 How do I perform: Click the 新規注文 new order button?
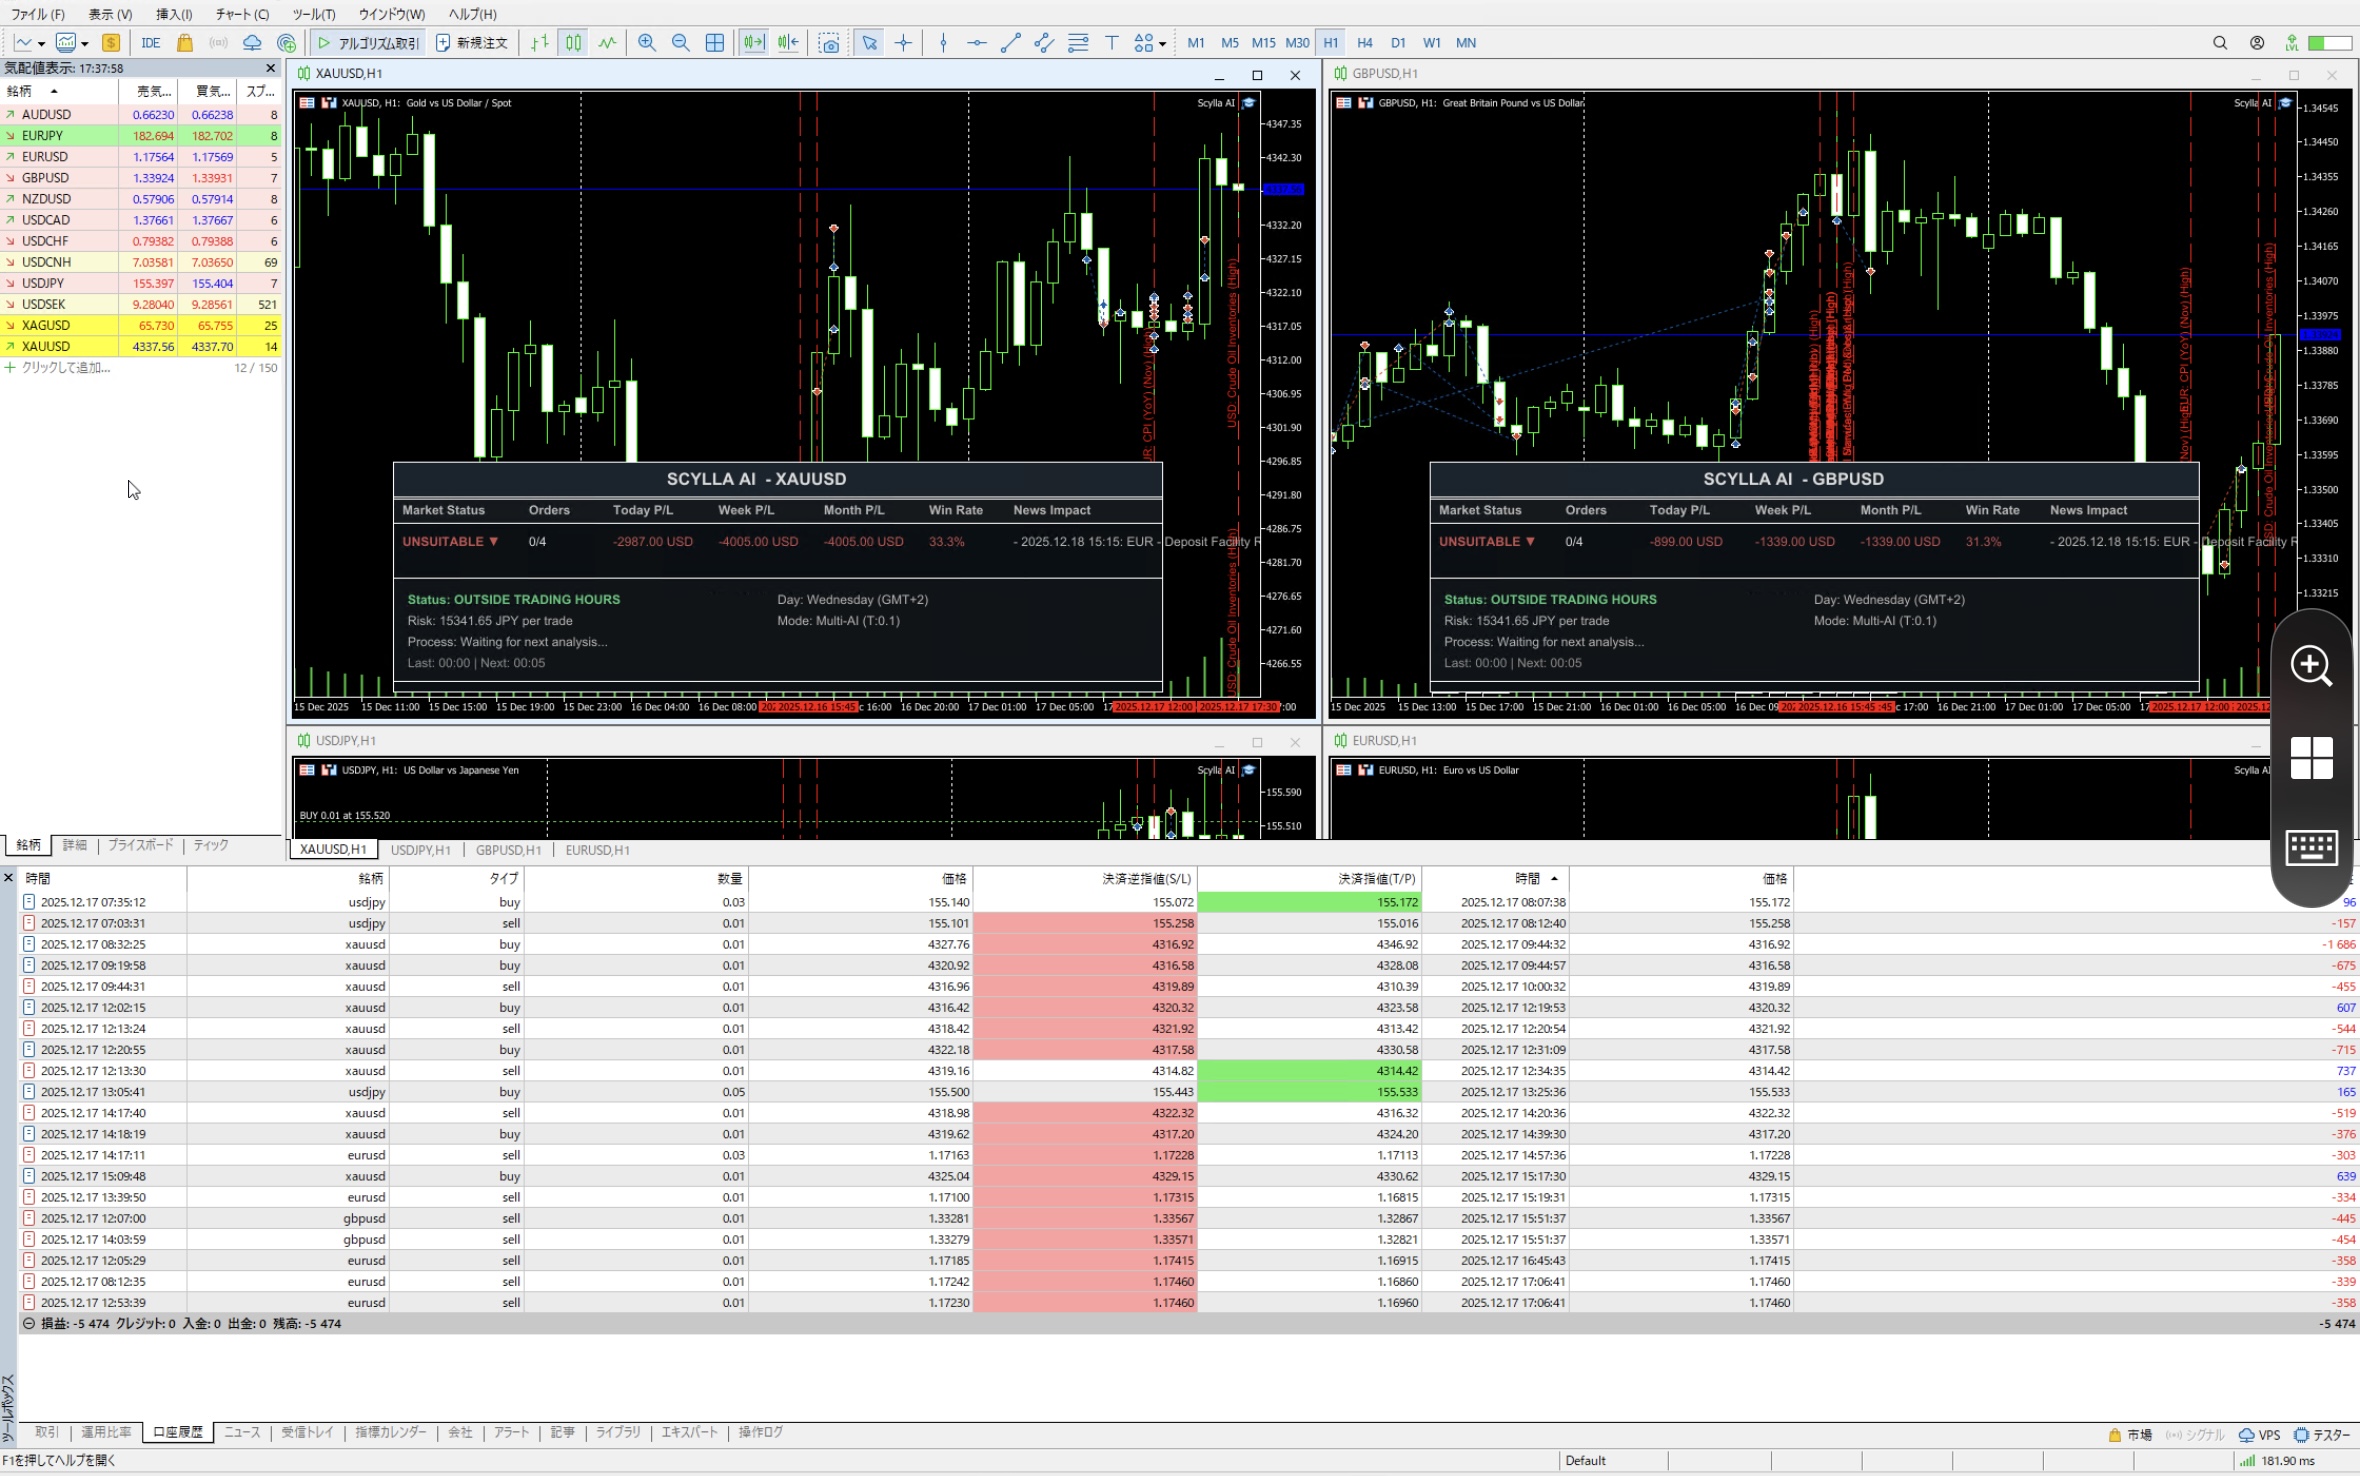(472, 43)
